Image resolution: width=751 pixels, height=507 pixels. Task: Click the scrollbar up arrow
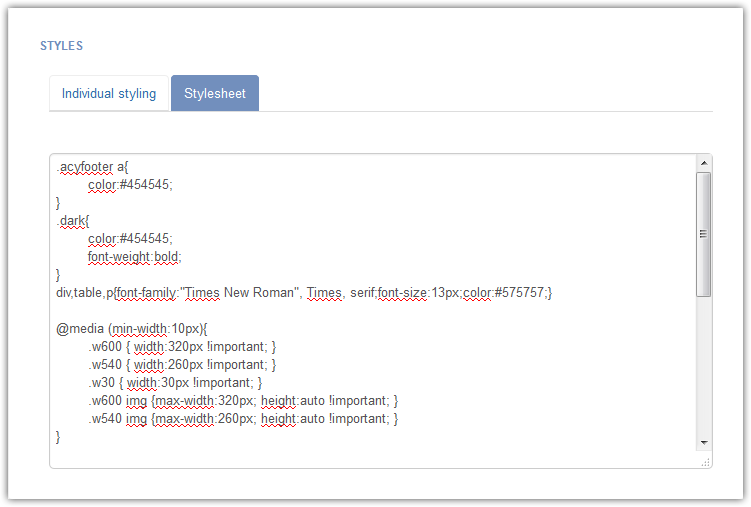pyautogui.click(x=704, y=163)
